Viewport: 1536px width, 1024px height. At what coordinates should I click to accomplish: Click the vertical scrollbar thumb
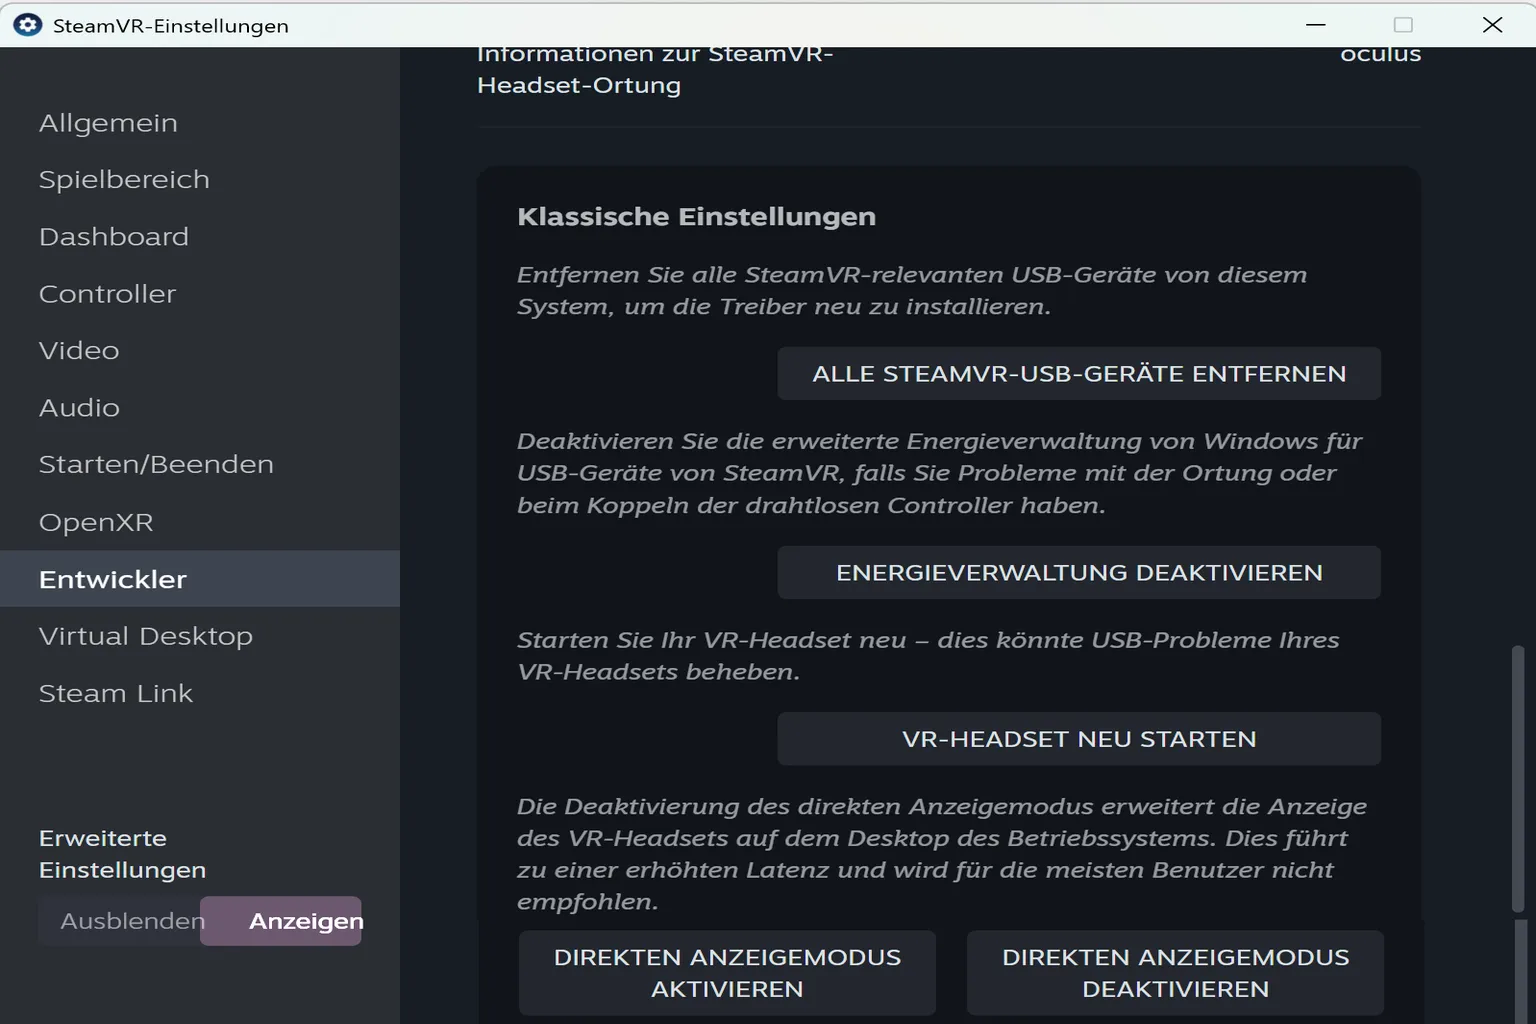point(1518,779)
